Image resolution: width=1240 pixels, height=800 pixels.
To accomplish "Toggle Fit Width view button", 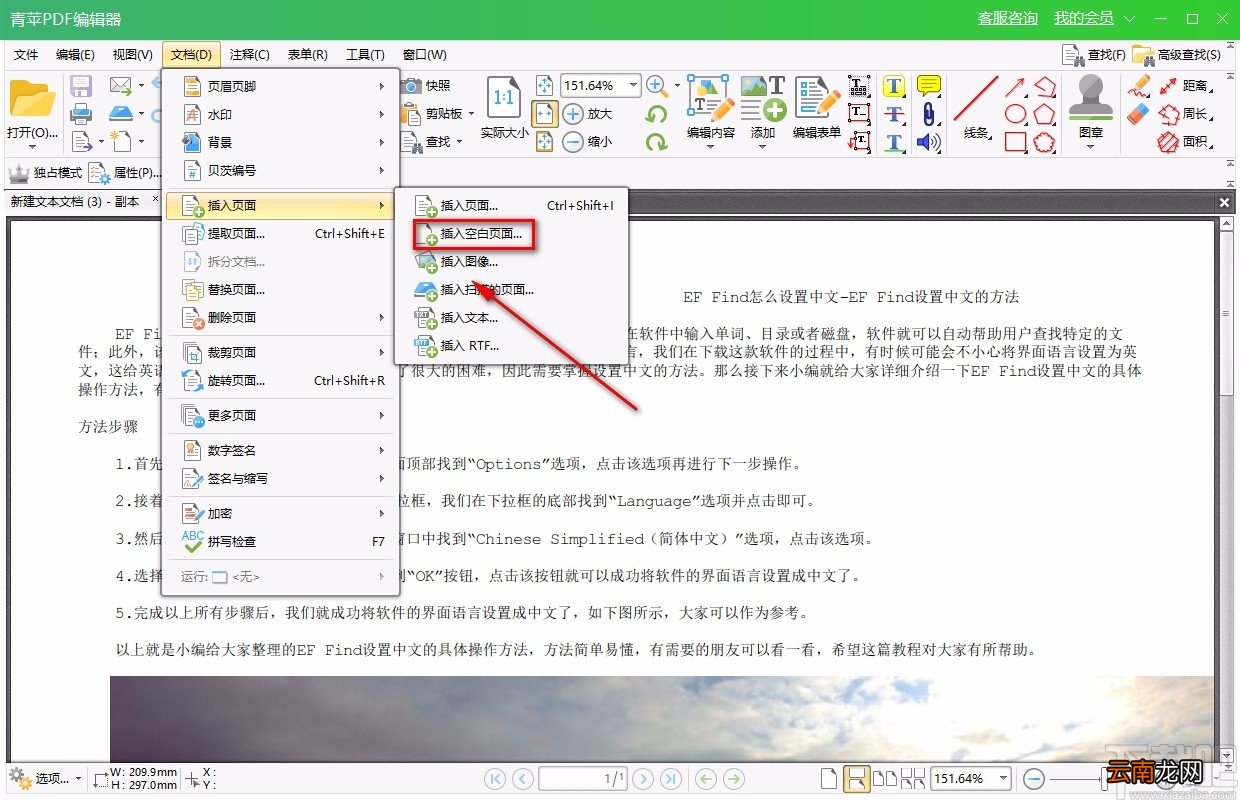I will 545,114.
